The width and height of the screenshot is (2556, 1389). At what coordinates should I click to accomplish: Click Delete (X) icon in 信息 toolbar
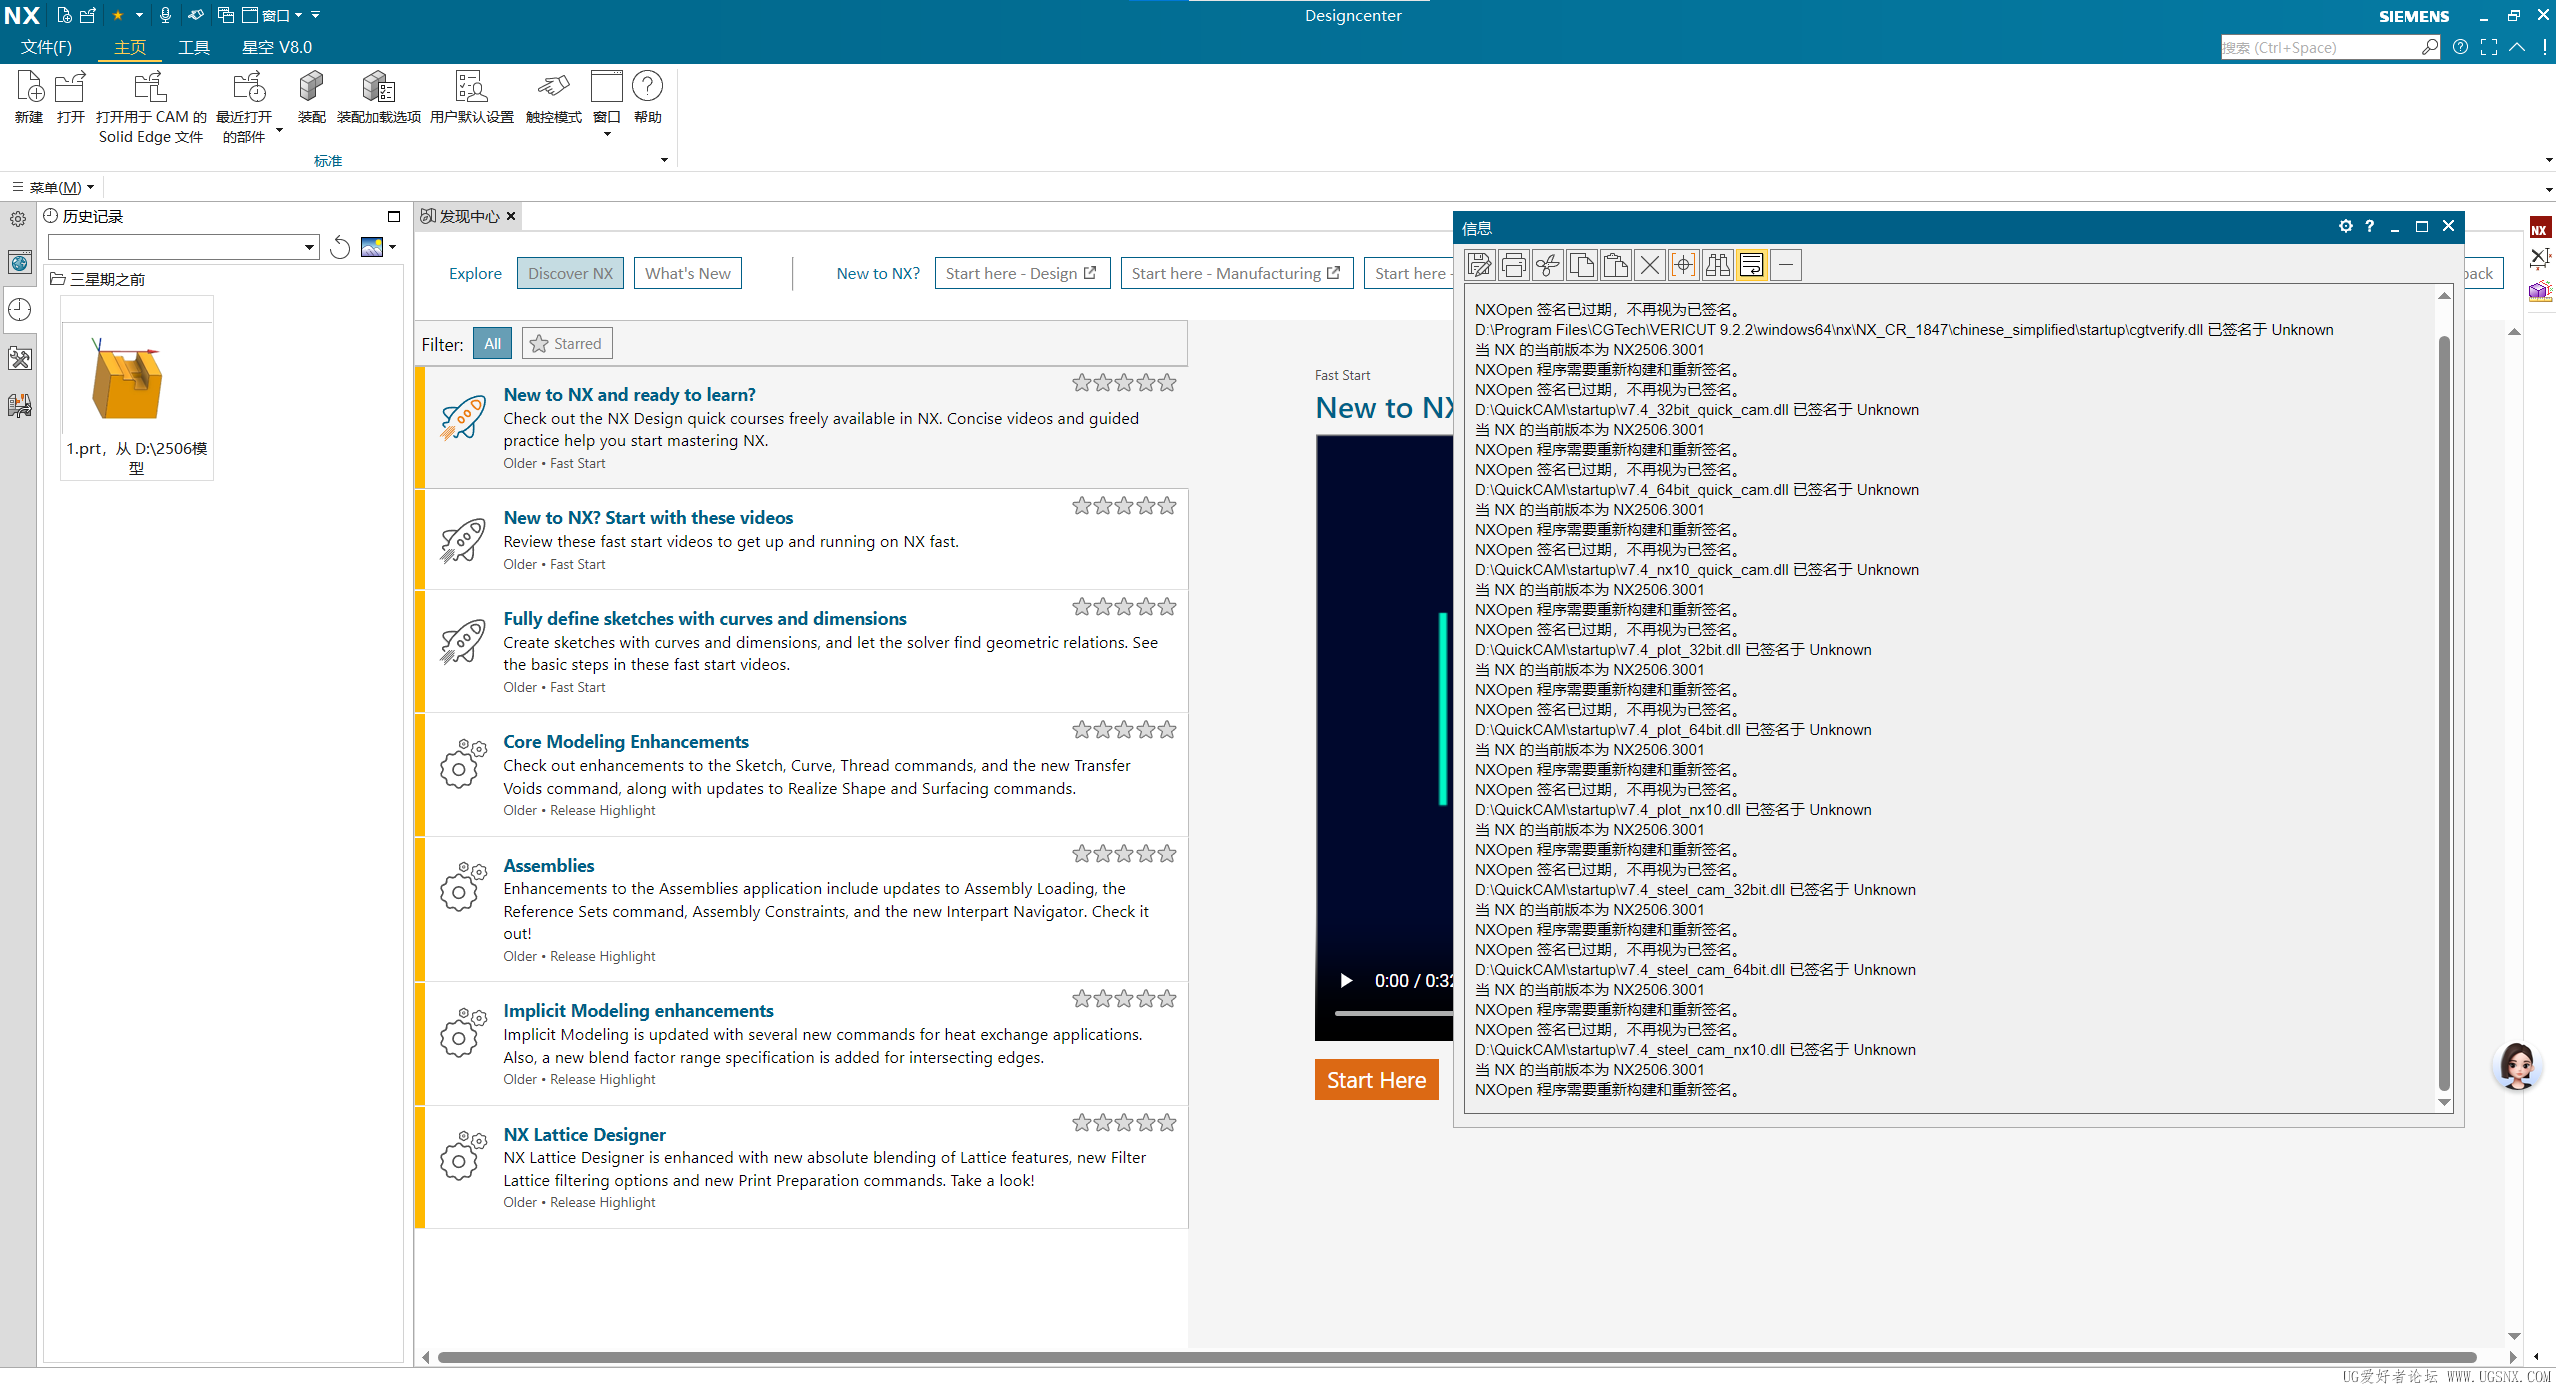point(1650,265)
